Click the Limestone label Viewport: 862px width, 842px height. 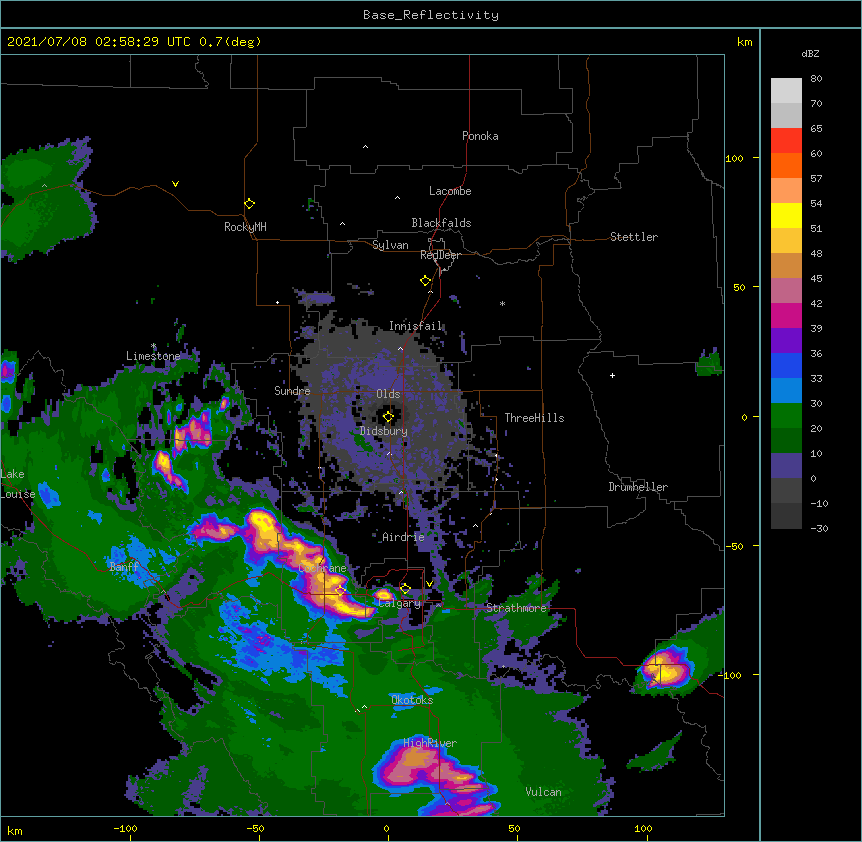153,356
